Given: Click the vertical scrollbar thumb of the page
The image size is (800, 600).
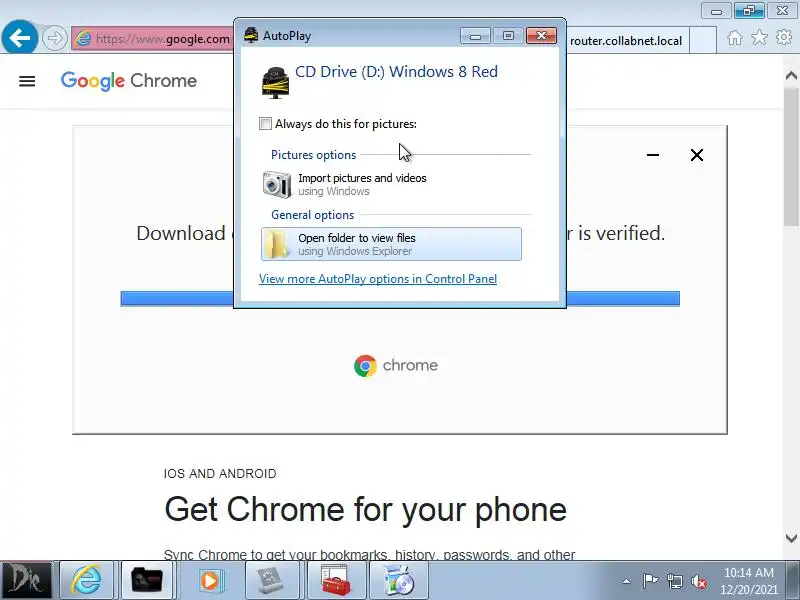Looking at the screenshot, I should pos(791,156).
